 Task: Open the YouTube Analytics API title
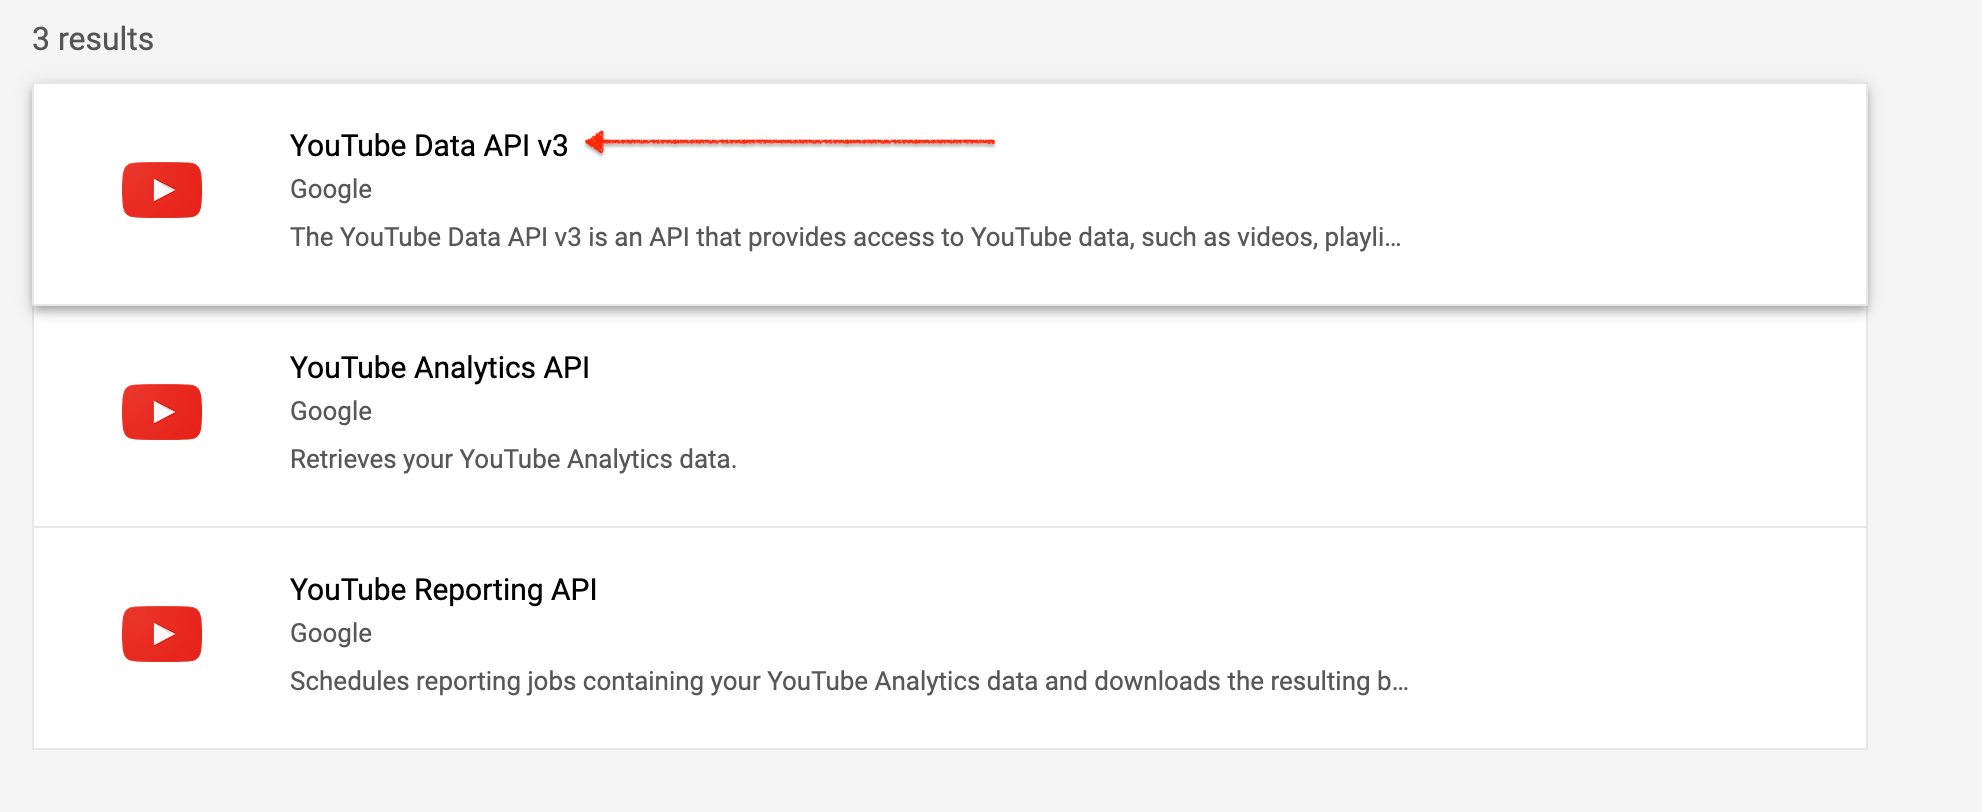click(439, 368)
